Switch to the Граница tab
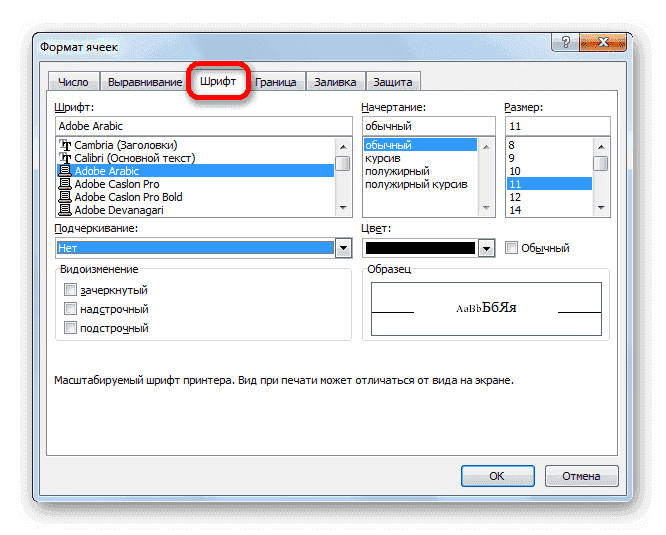Viewport: 666px width, 535px height. [275, 82]
